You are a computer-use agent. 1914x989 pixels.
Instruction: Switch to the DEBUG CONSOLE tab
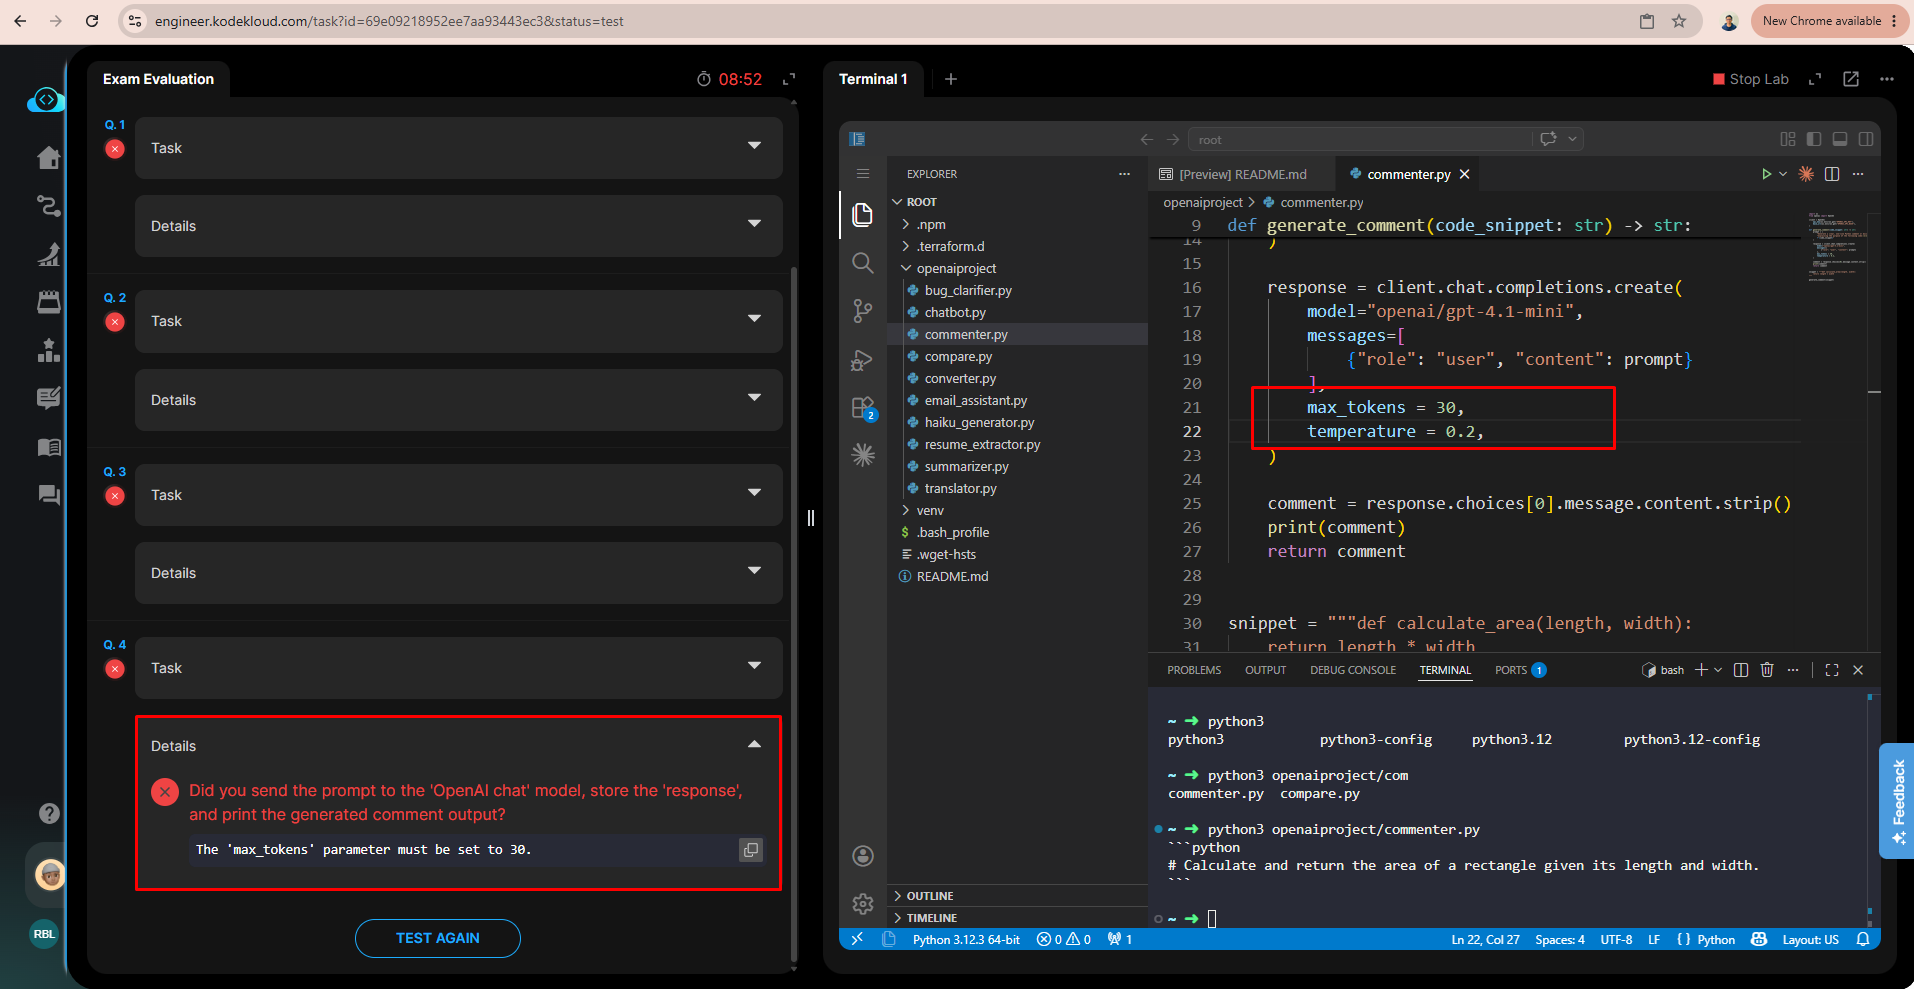point(1353,670)
